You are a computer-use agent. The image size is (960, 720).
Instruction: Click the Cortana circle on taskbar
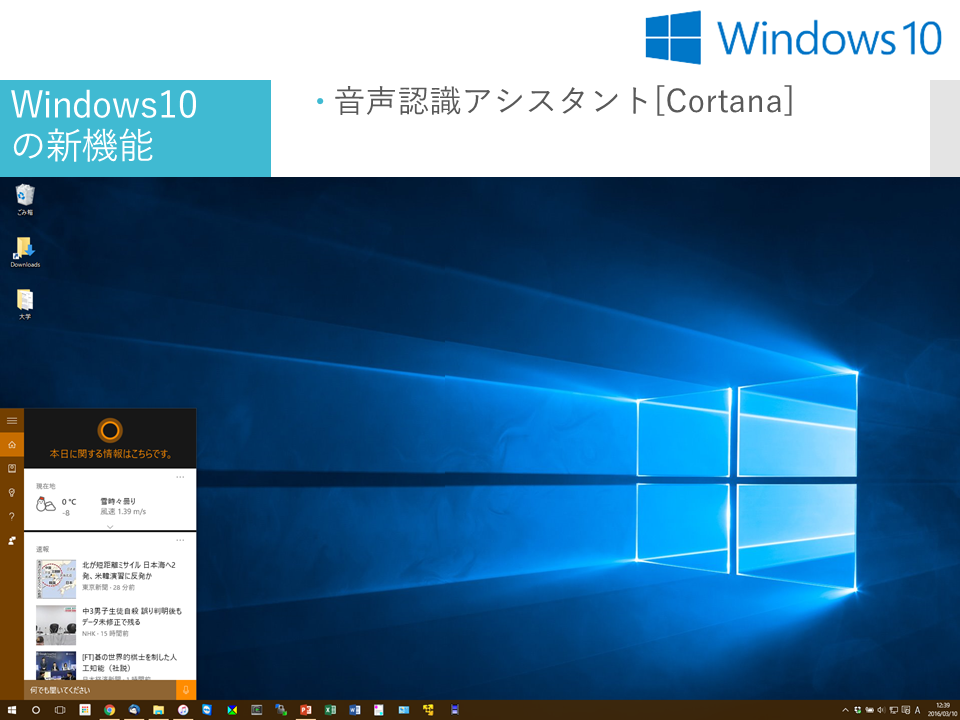point(36,710)
